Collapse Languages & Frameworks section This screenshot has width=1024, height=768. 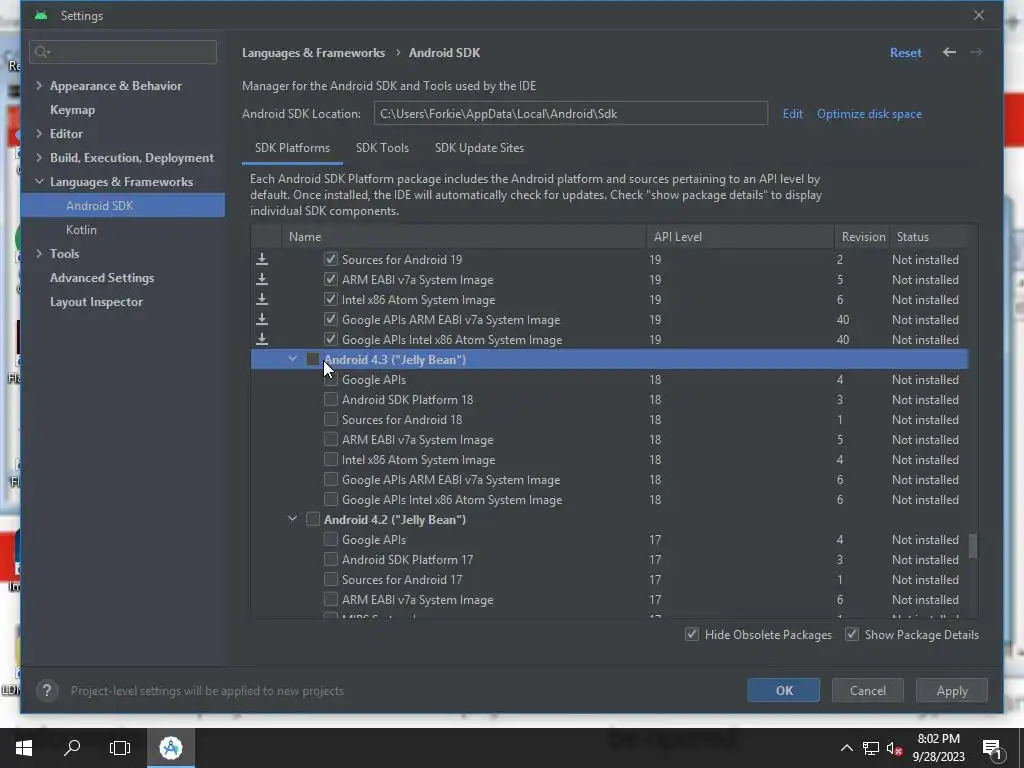point(39,182)
